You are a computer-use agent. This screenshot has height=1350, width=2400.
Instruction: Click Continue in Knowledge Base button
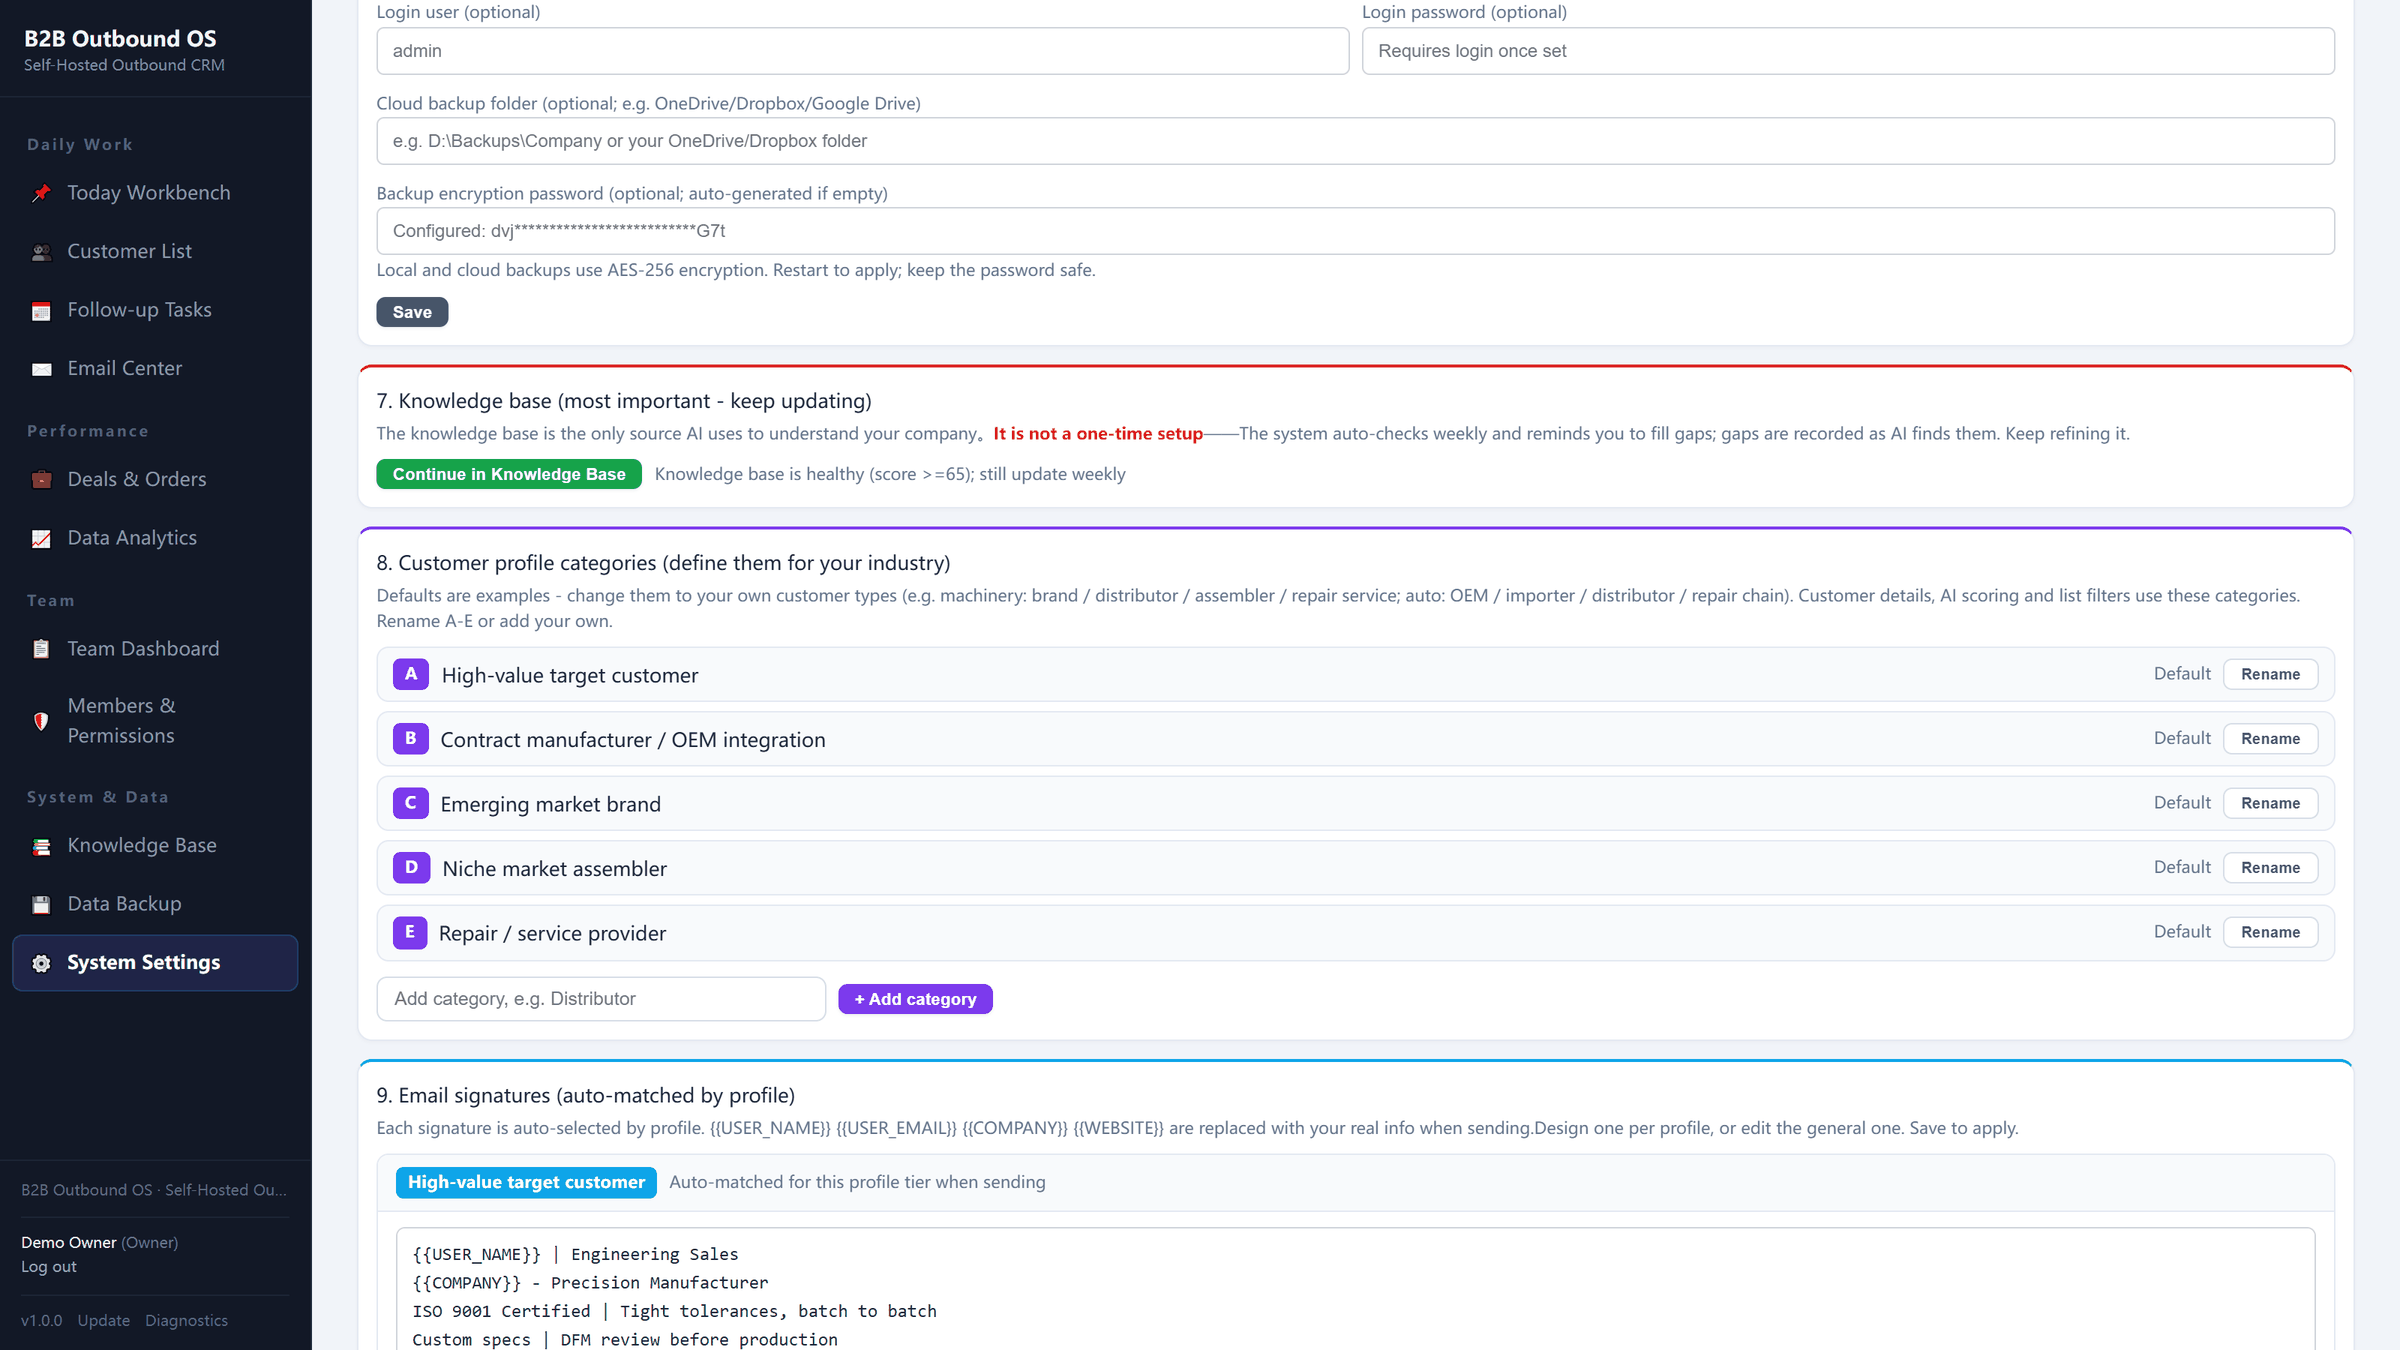click(509, 474)
